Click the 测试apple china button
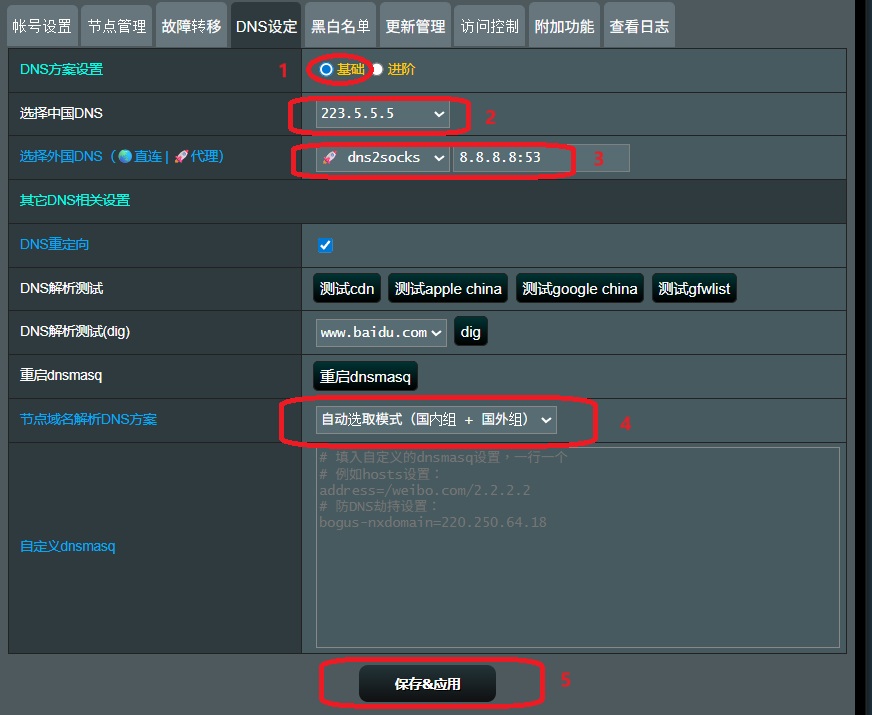 click(448, 289)
